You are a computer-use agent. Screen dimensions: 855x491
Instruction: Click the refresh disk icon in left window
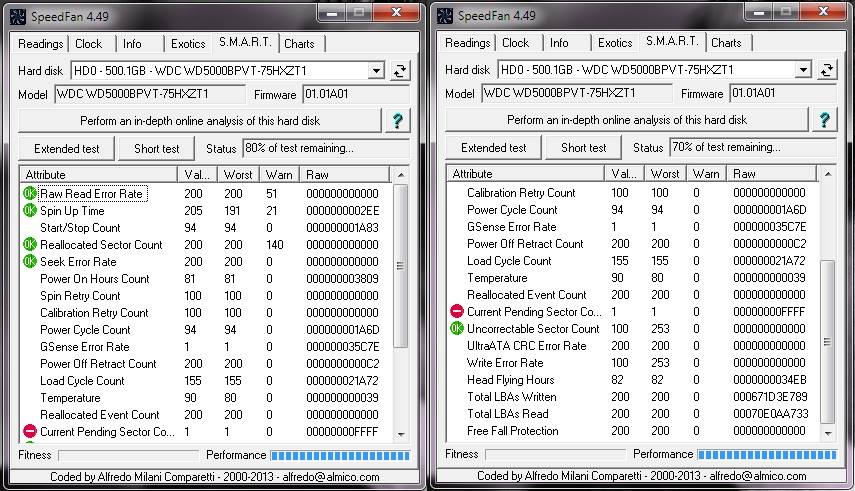click(x=399, y=71)
